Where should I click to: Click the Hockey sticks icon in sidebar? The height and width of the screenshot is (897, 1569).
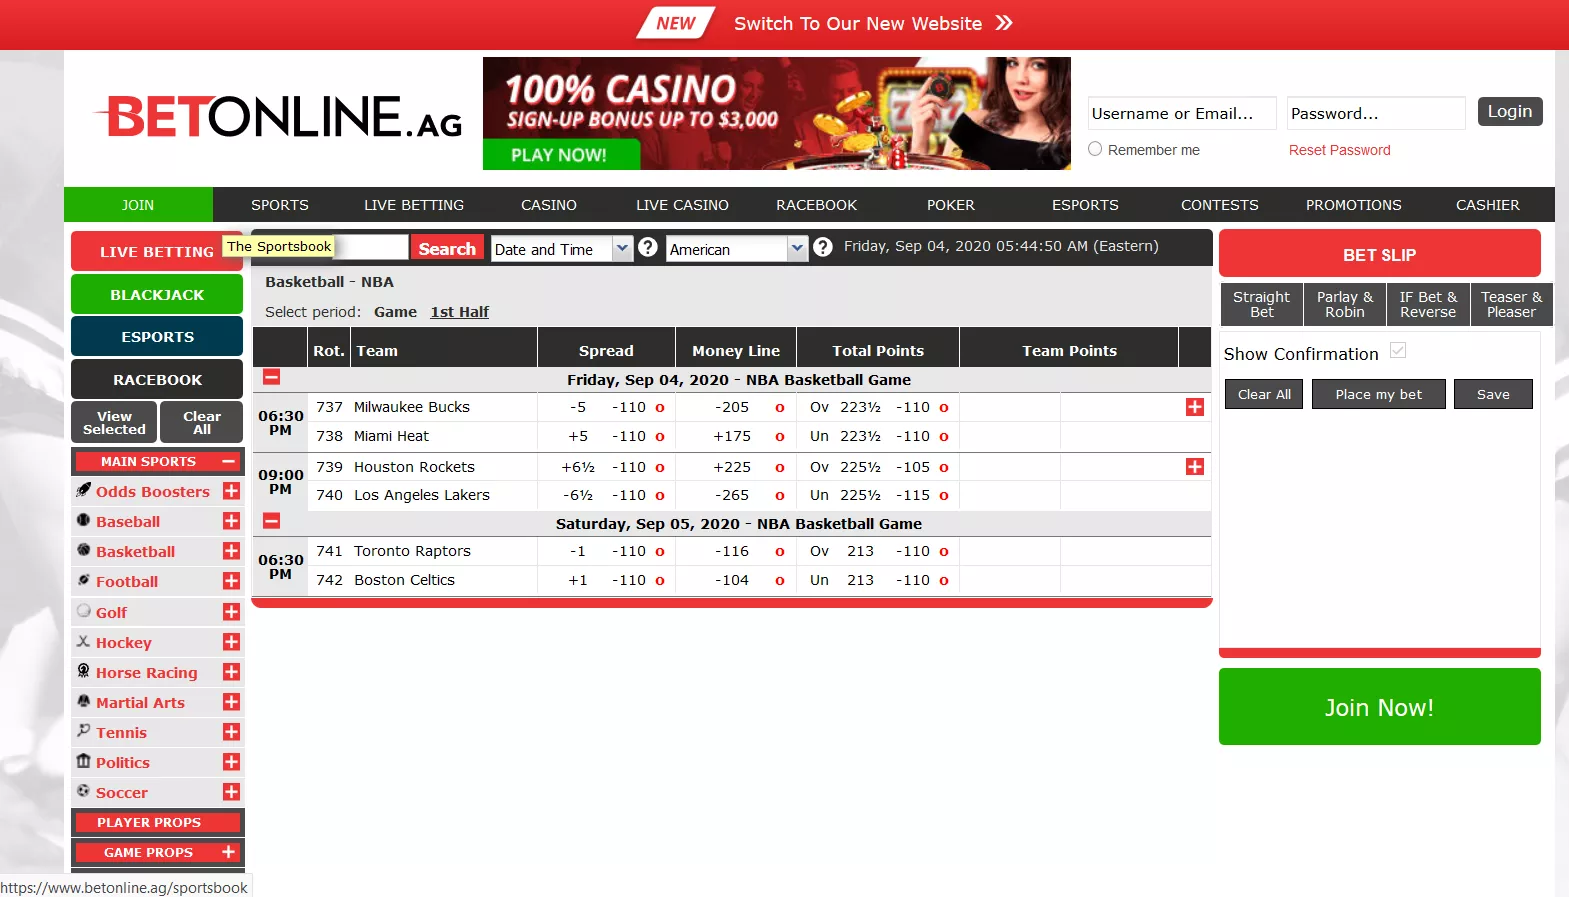click(84, 641)
